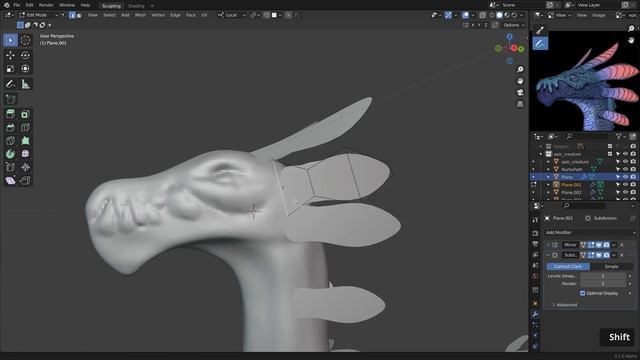Toggle the camera view icon in viewport
Image resolution: width=640 pixels, height=360 pixels.
click(x=520, y=92)
